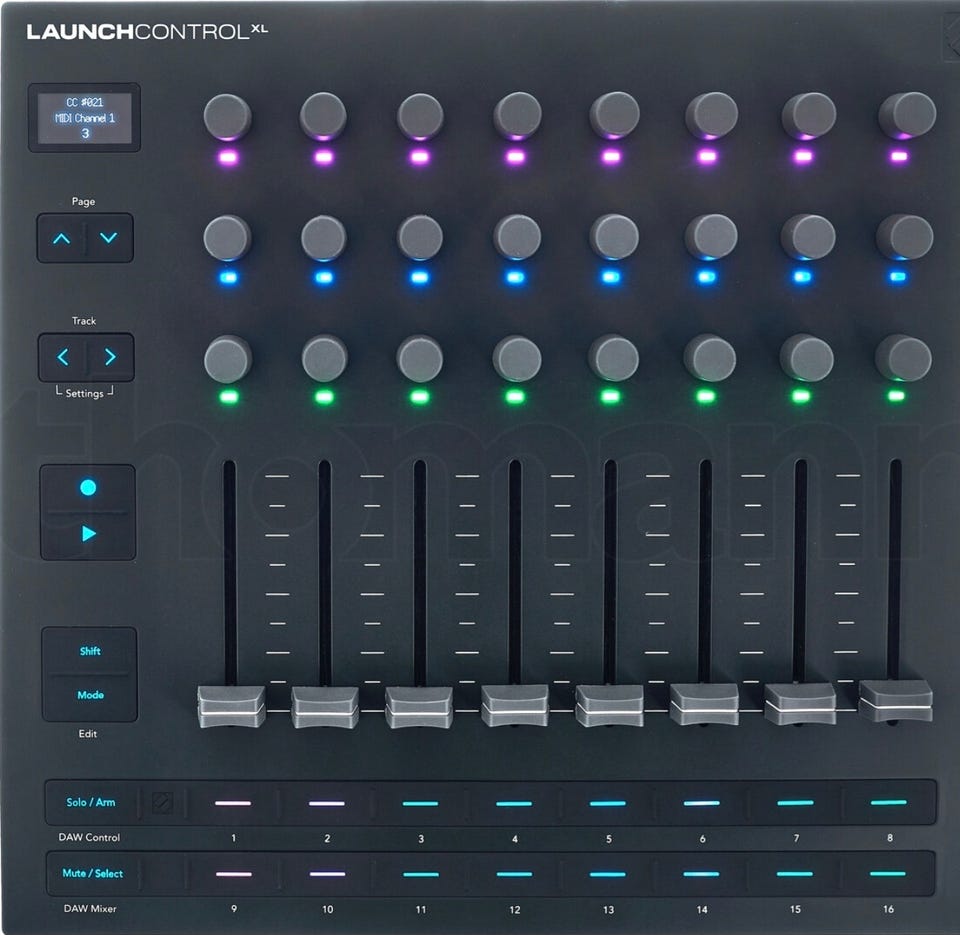Click the sixth purple-lit knob in top row
The image size is (960, 935).
[x=711, y=115]
